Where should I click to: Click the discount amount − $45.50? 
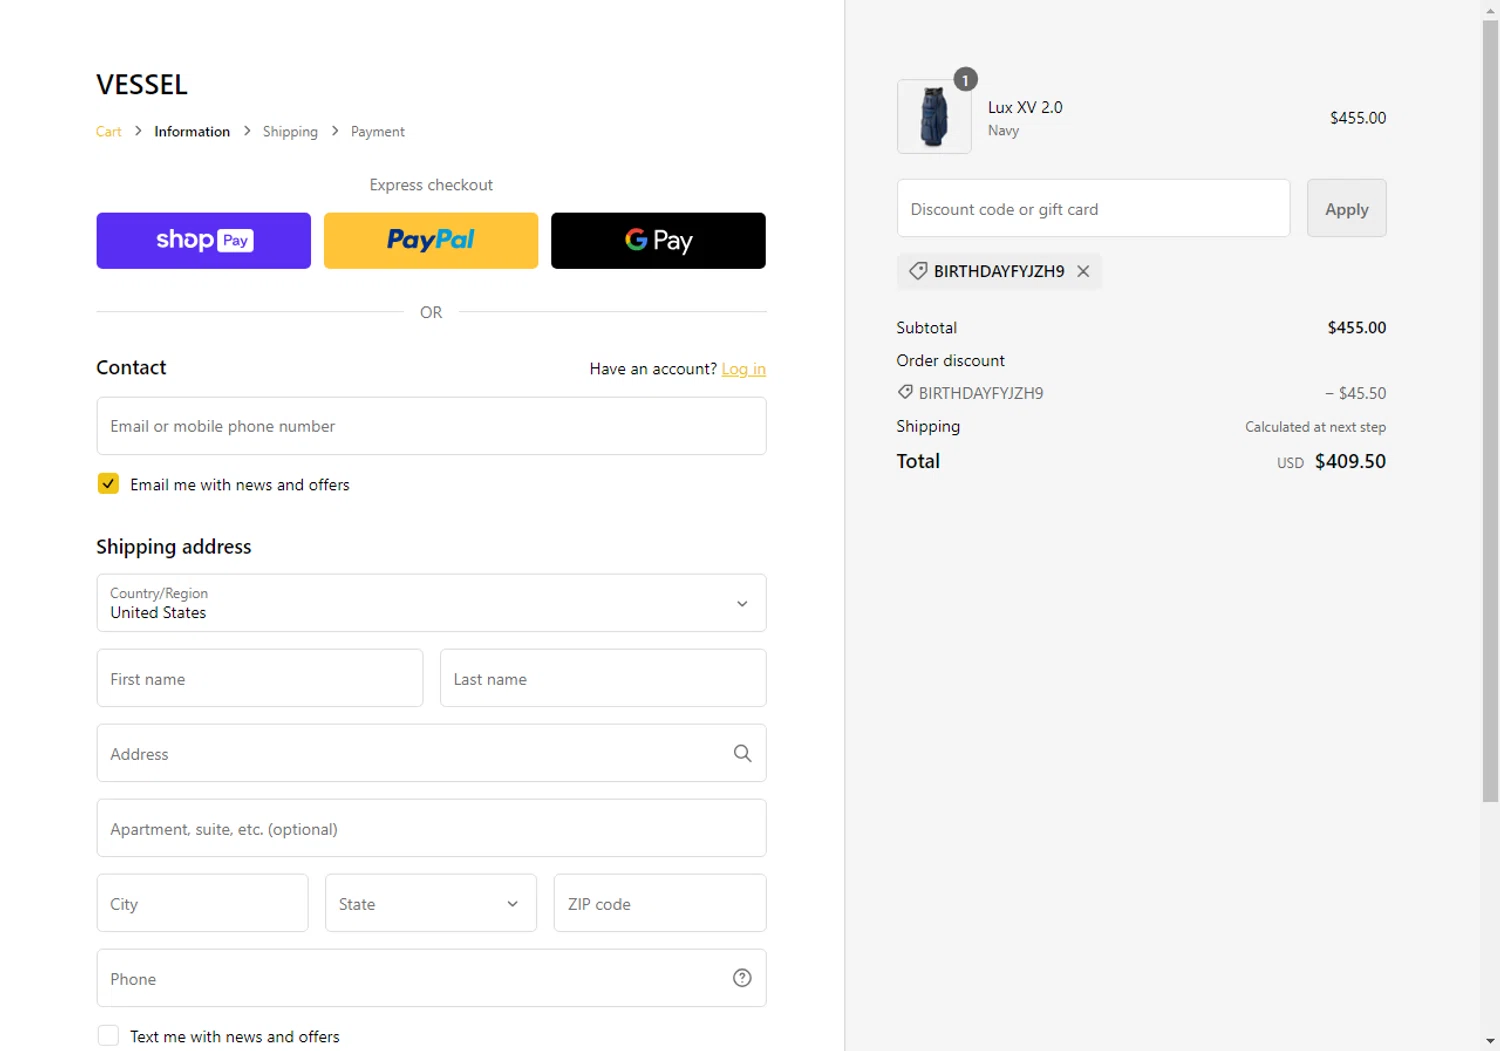pos(1355,393)
